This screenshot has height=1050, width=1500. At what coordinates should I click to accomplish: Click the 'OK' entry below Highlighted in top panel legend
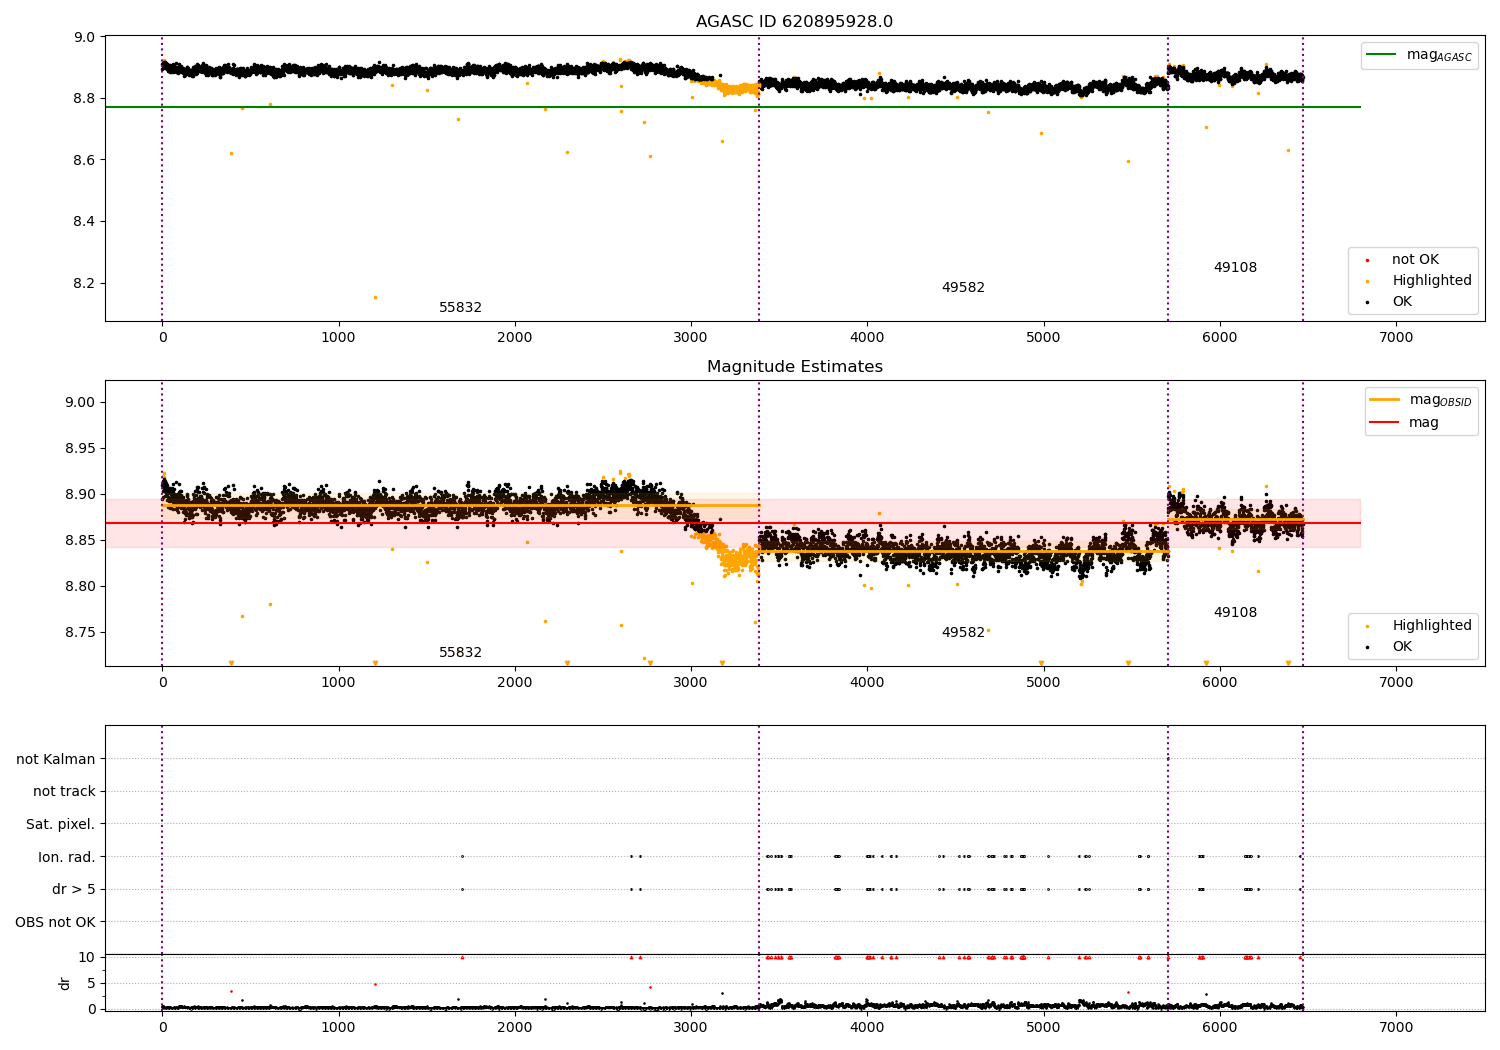[x=1401, y=301]
